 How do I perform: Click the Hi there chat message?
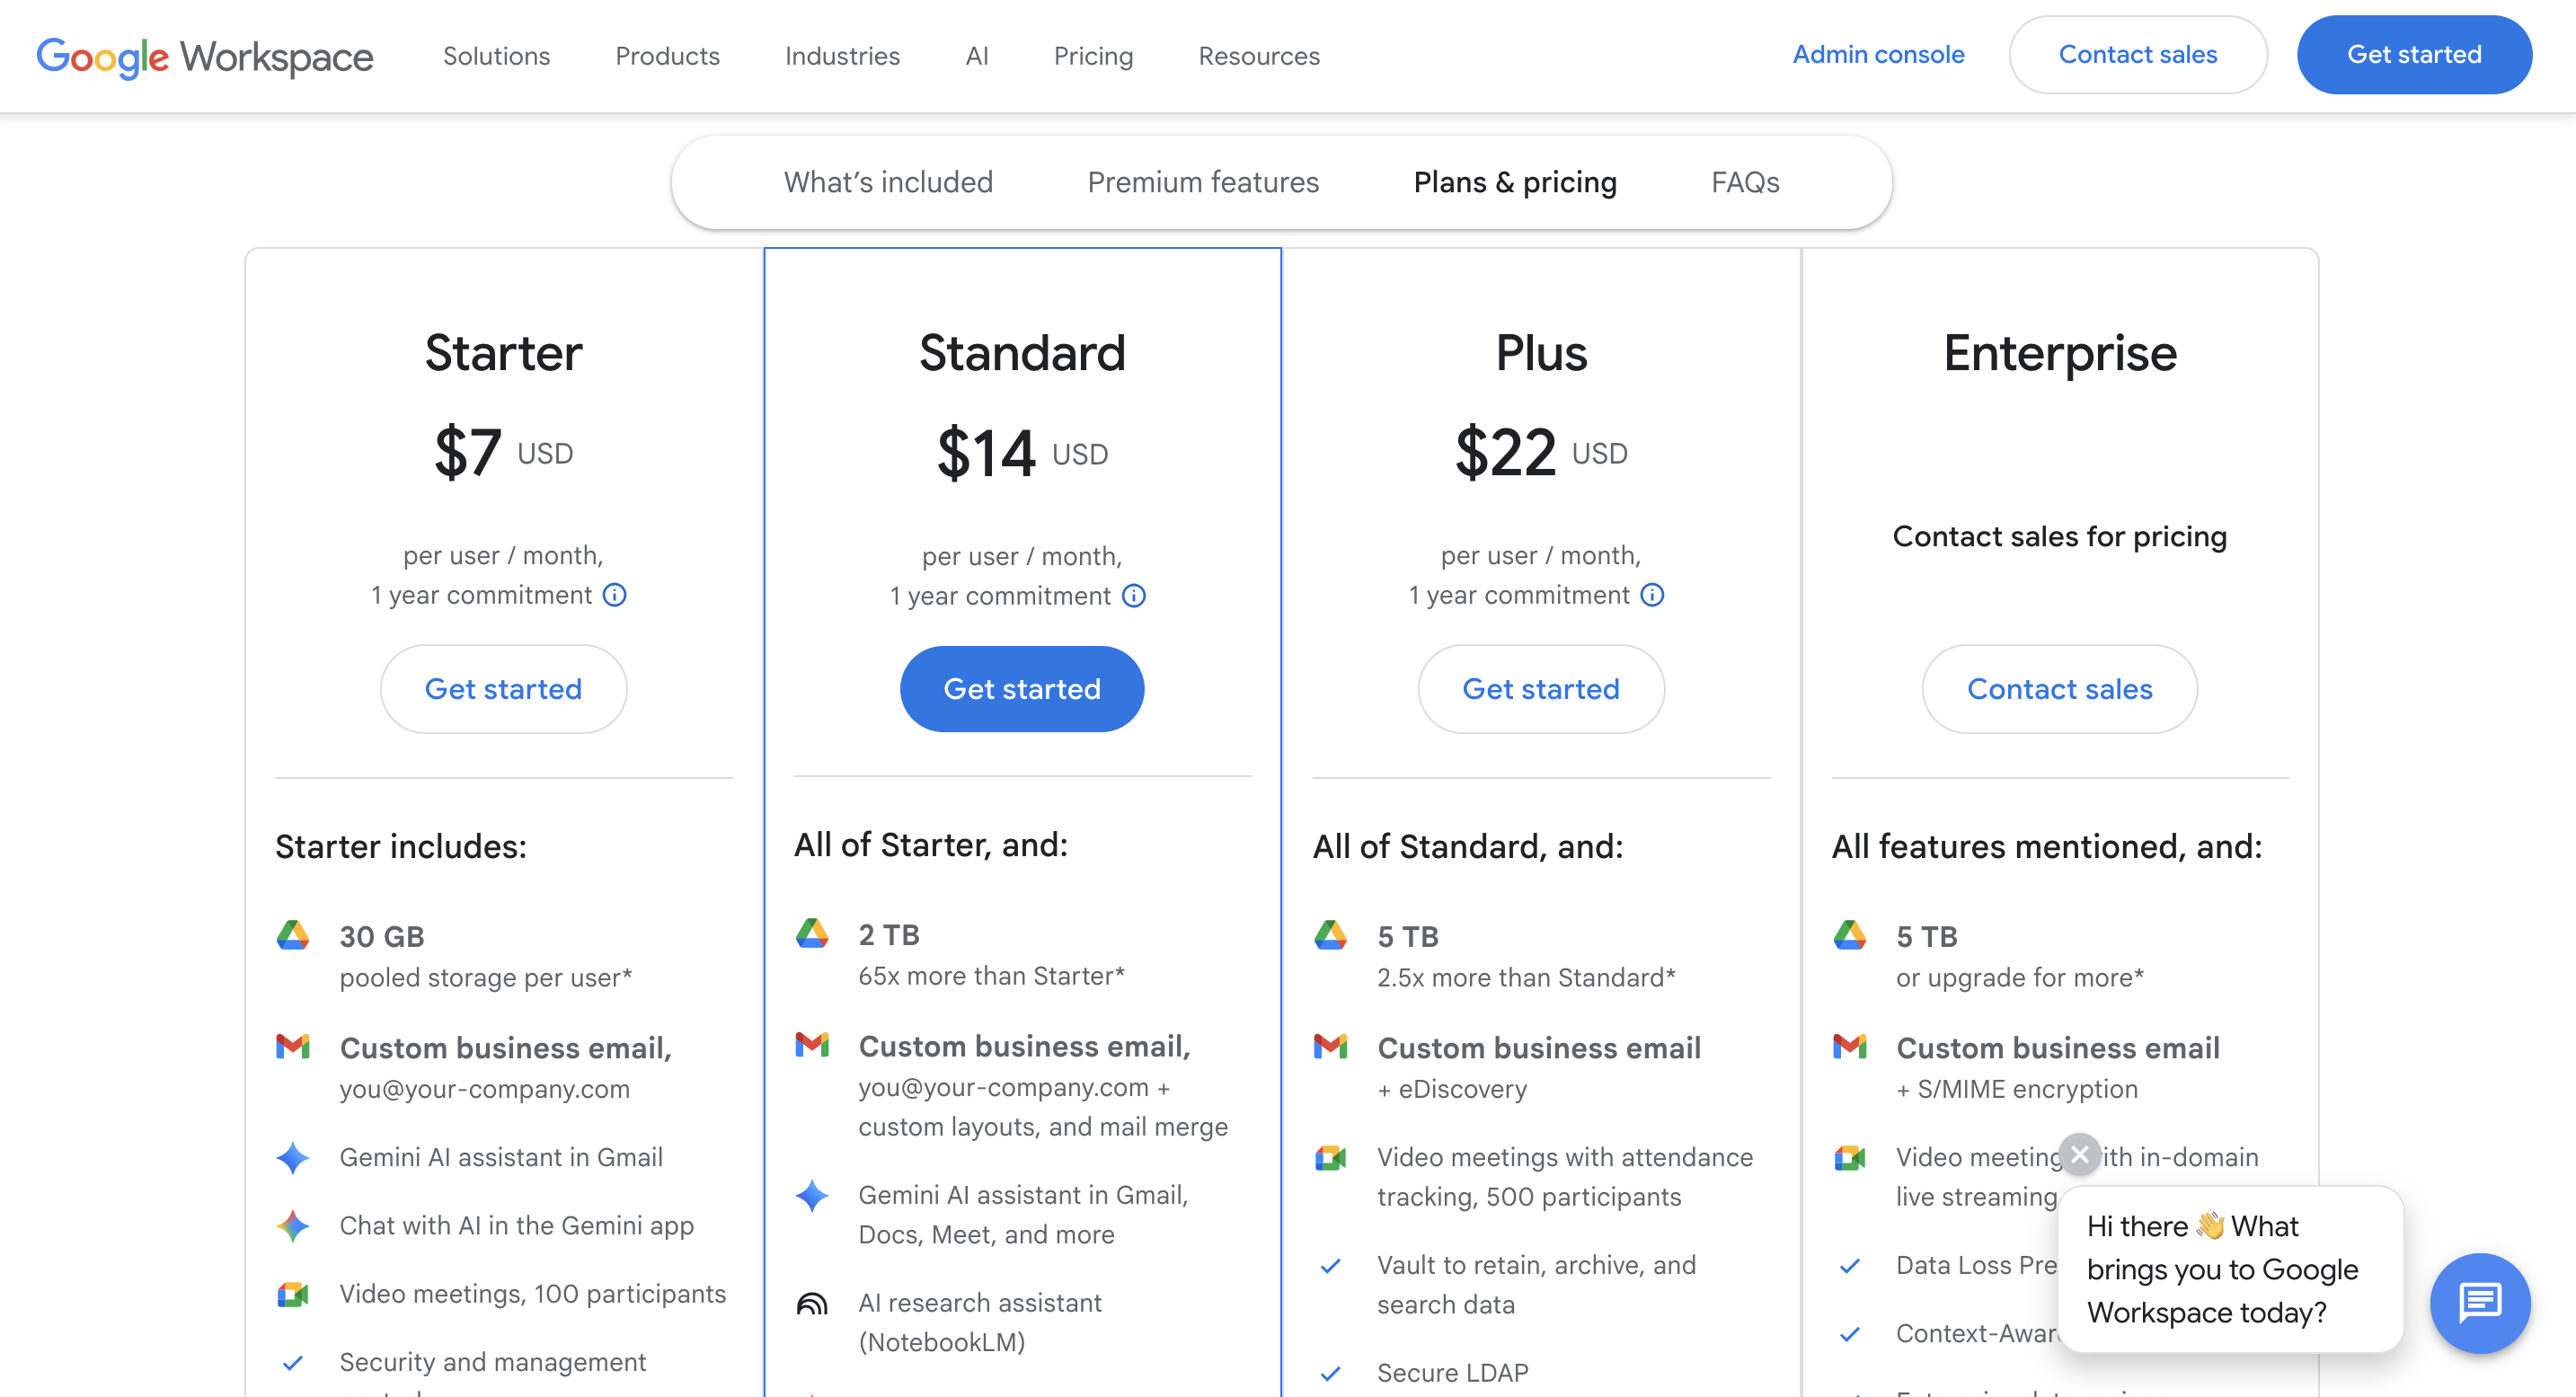[x=2231, y=1269]
